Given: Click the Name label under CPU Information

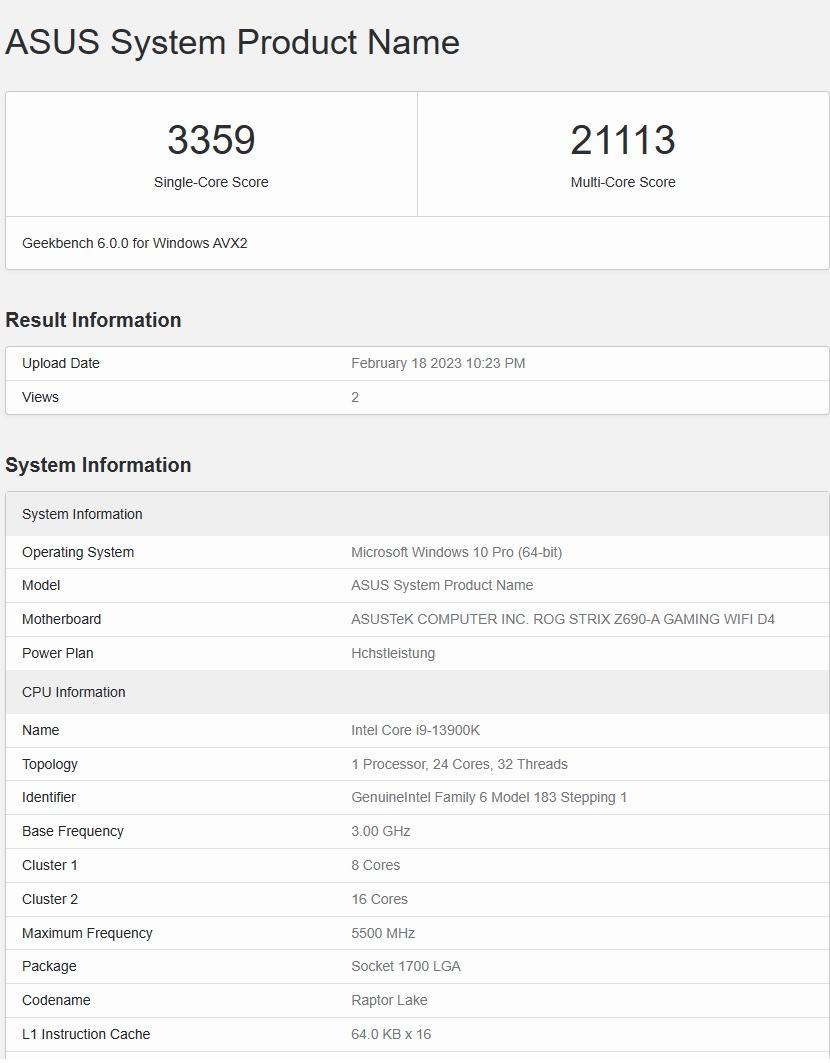Looking at the screenshot, I should [41, 730].
